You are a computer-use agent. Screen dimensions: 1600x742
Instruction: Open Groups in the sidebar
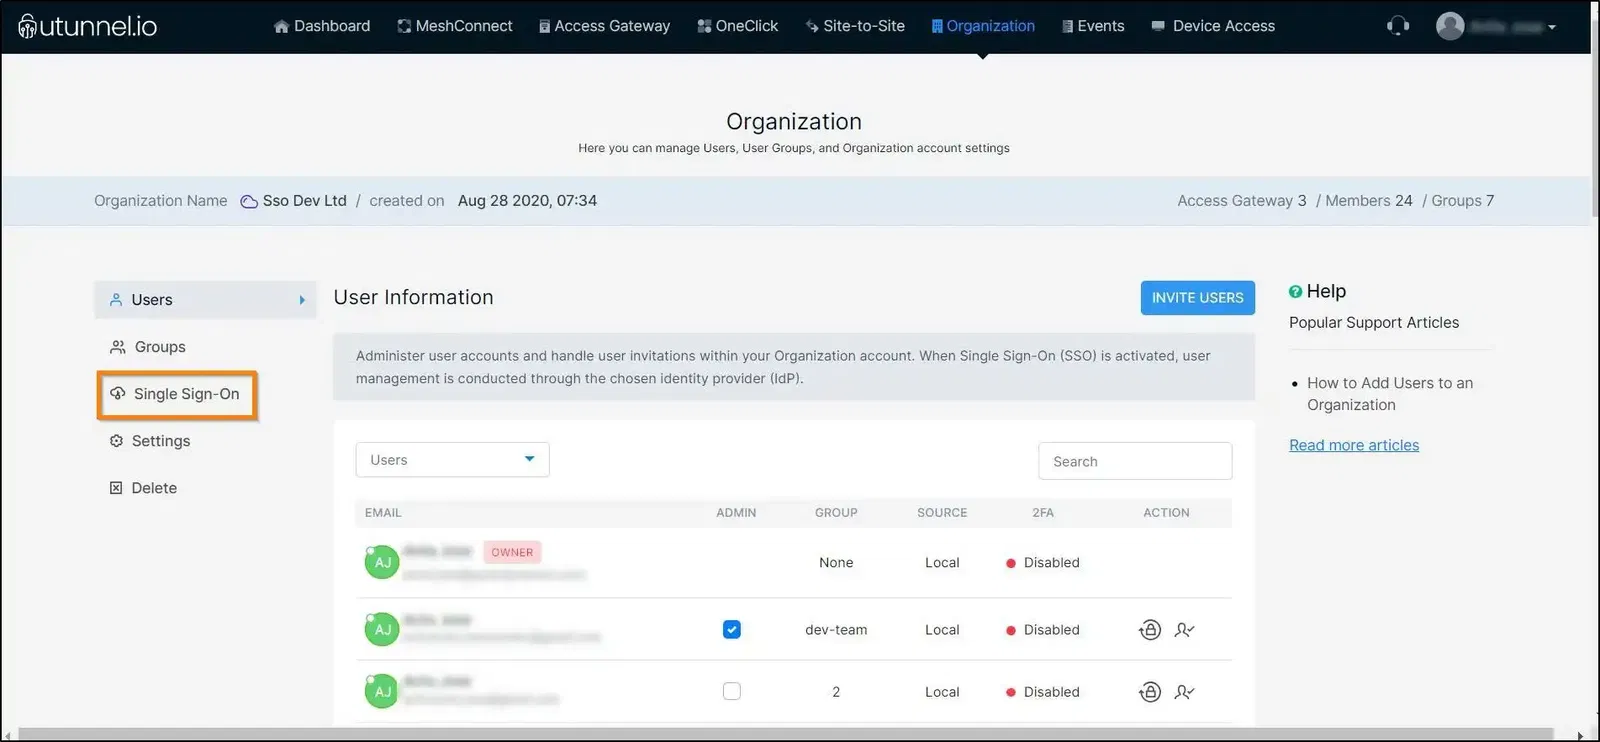pos(148,347)
